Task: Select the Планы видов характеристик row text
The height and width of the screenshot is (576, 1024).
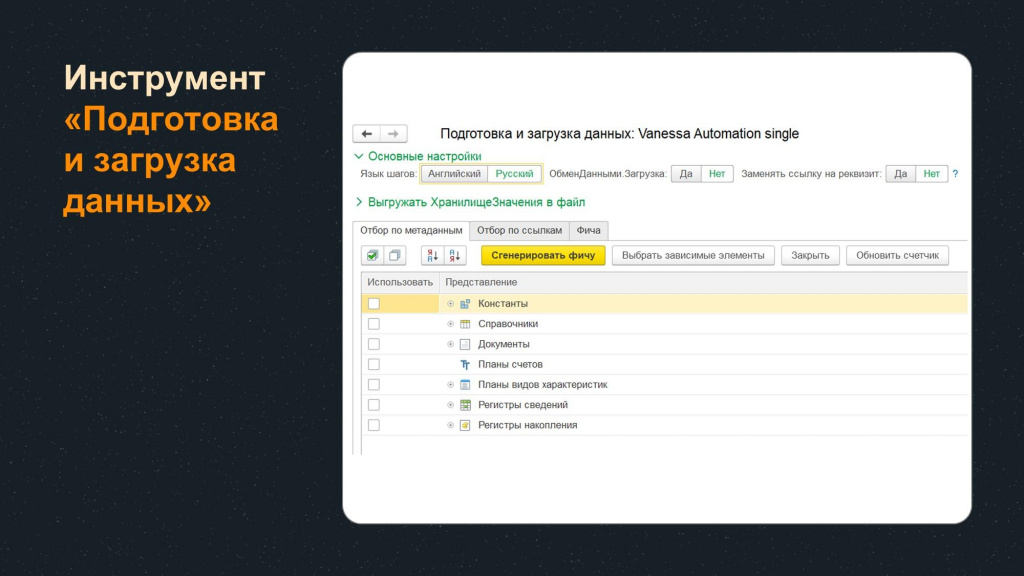Action: point(543,385)
